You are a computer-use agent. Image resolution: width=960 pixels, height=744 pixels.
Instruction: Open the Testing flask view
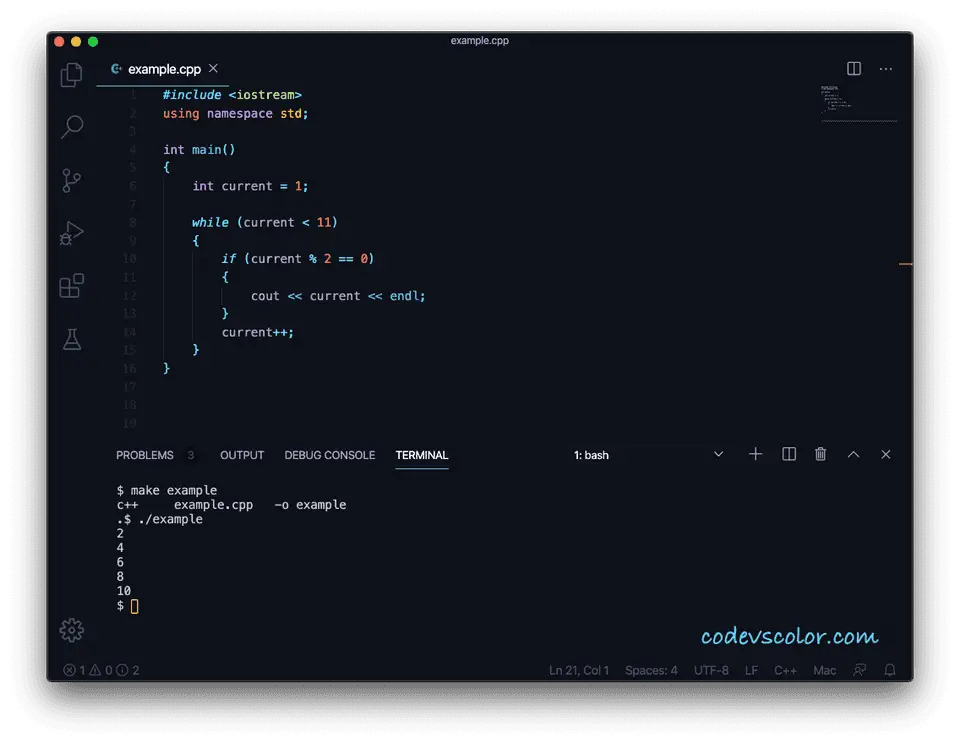(72, 339)
